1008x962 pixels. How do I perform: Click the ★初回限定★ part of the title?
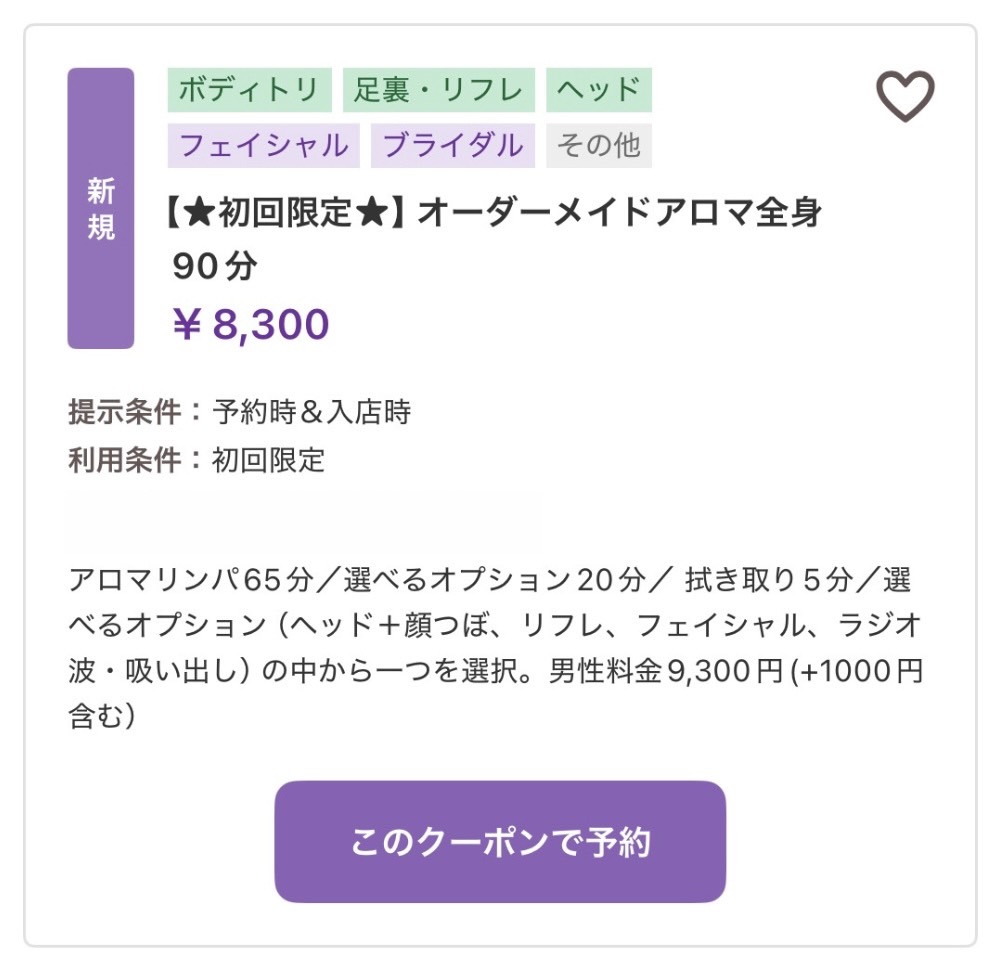point(285,212)
